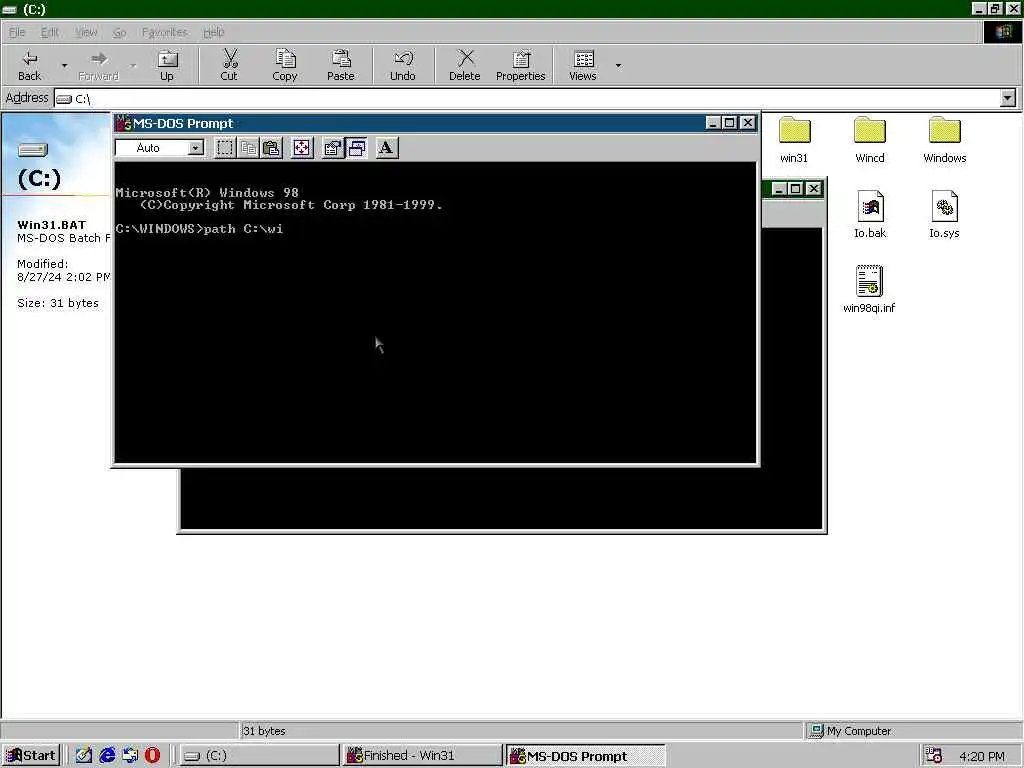
Task: Click Show Desktop quick launch icon
Action: pyautogui.click(x=84, y=756)
